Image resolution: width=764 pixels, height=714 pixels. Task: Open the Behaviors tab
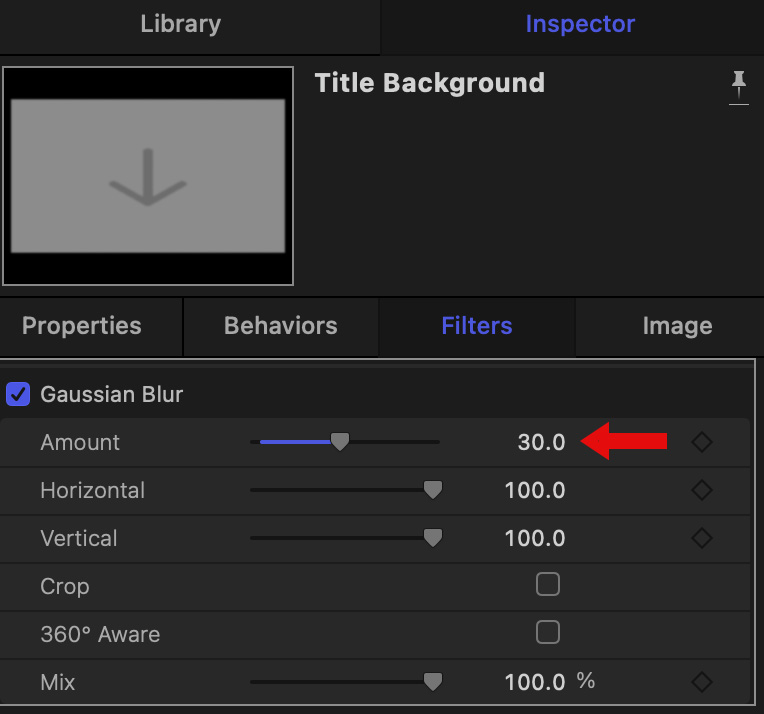[280, 326]
